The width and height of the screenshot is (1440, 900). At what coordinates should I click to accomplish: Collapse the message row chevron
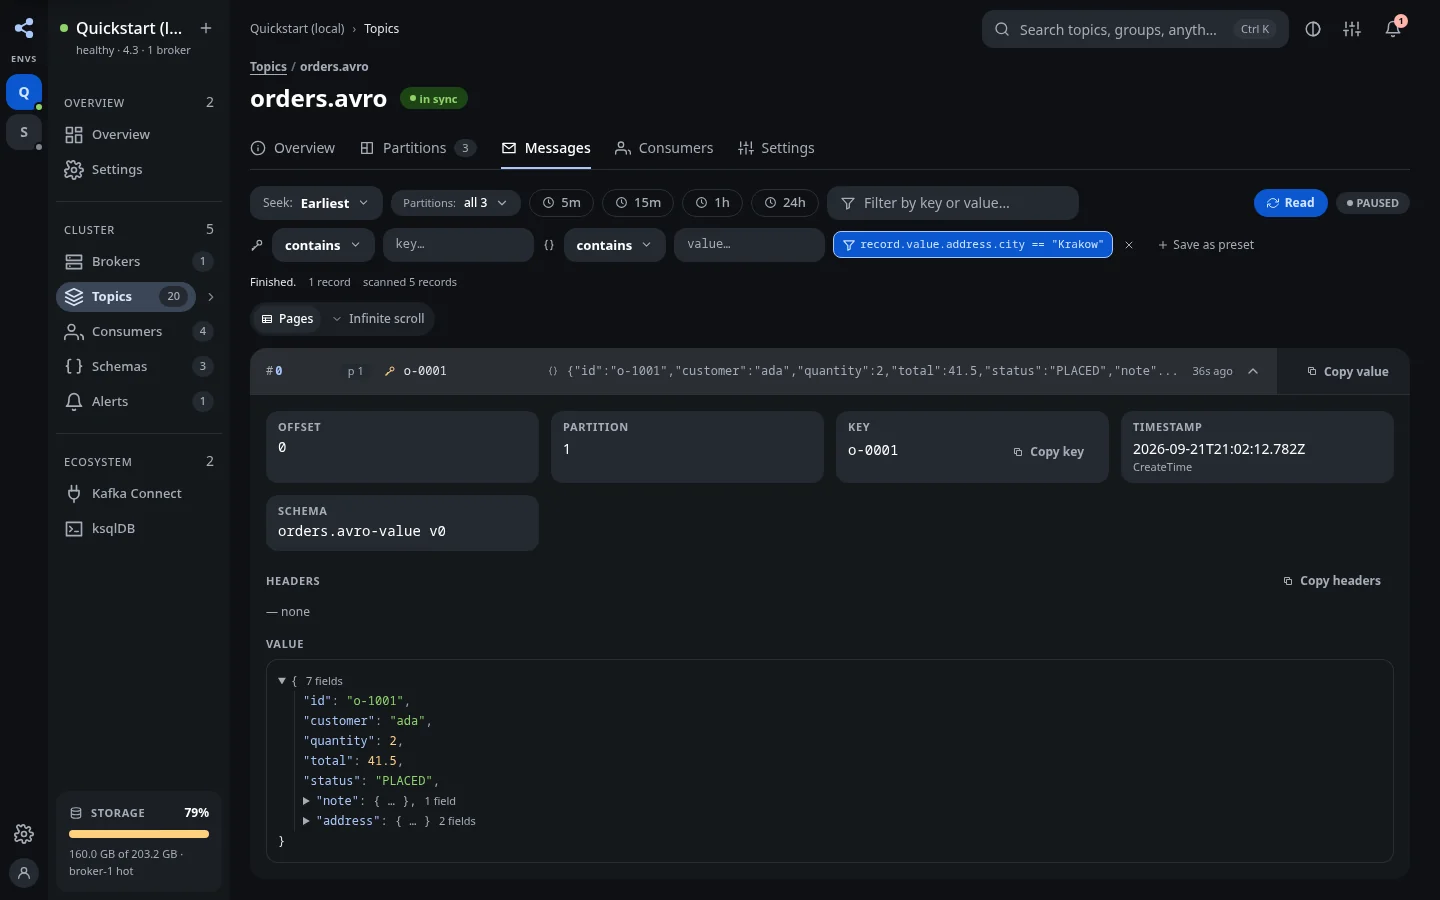[x=1253, y=371]
